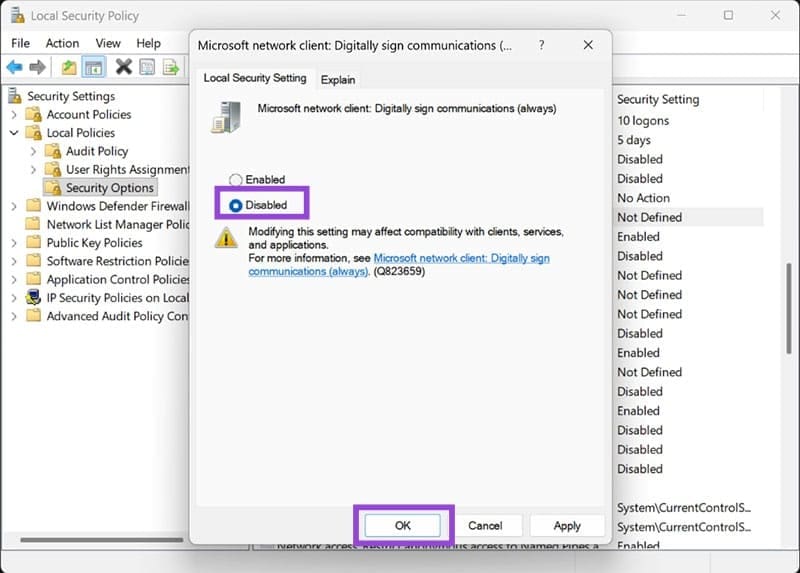Toggle the Show/Hide console tree icon

tap(93, 67)
